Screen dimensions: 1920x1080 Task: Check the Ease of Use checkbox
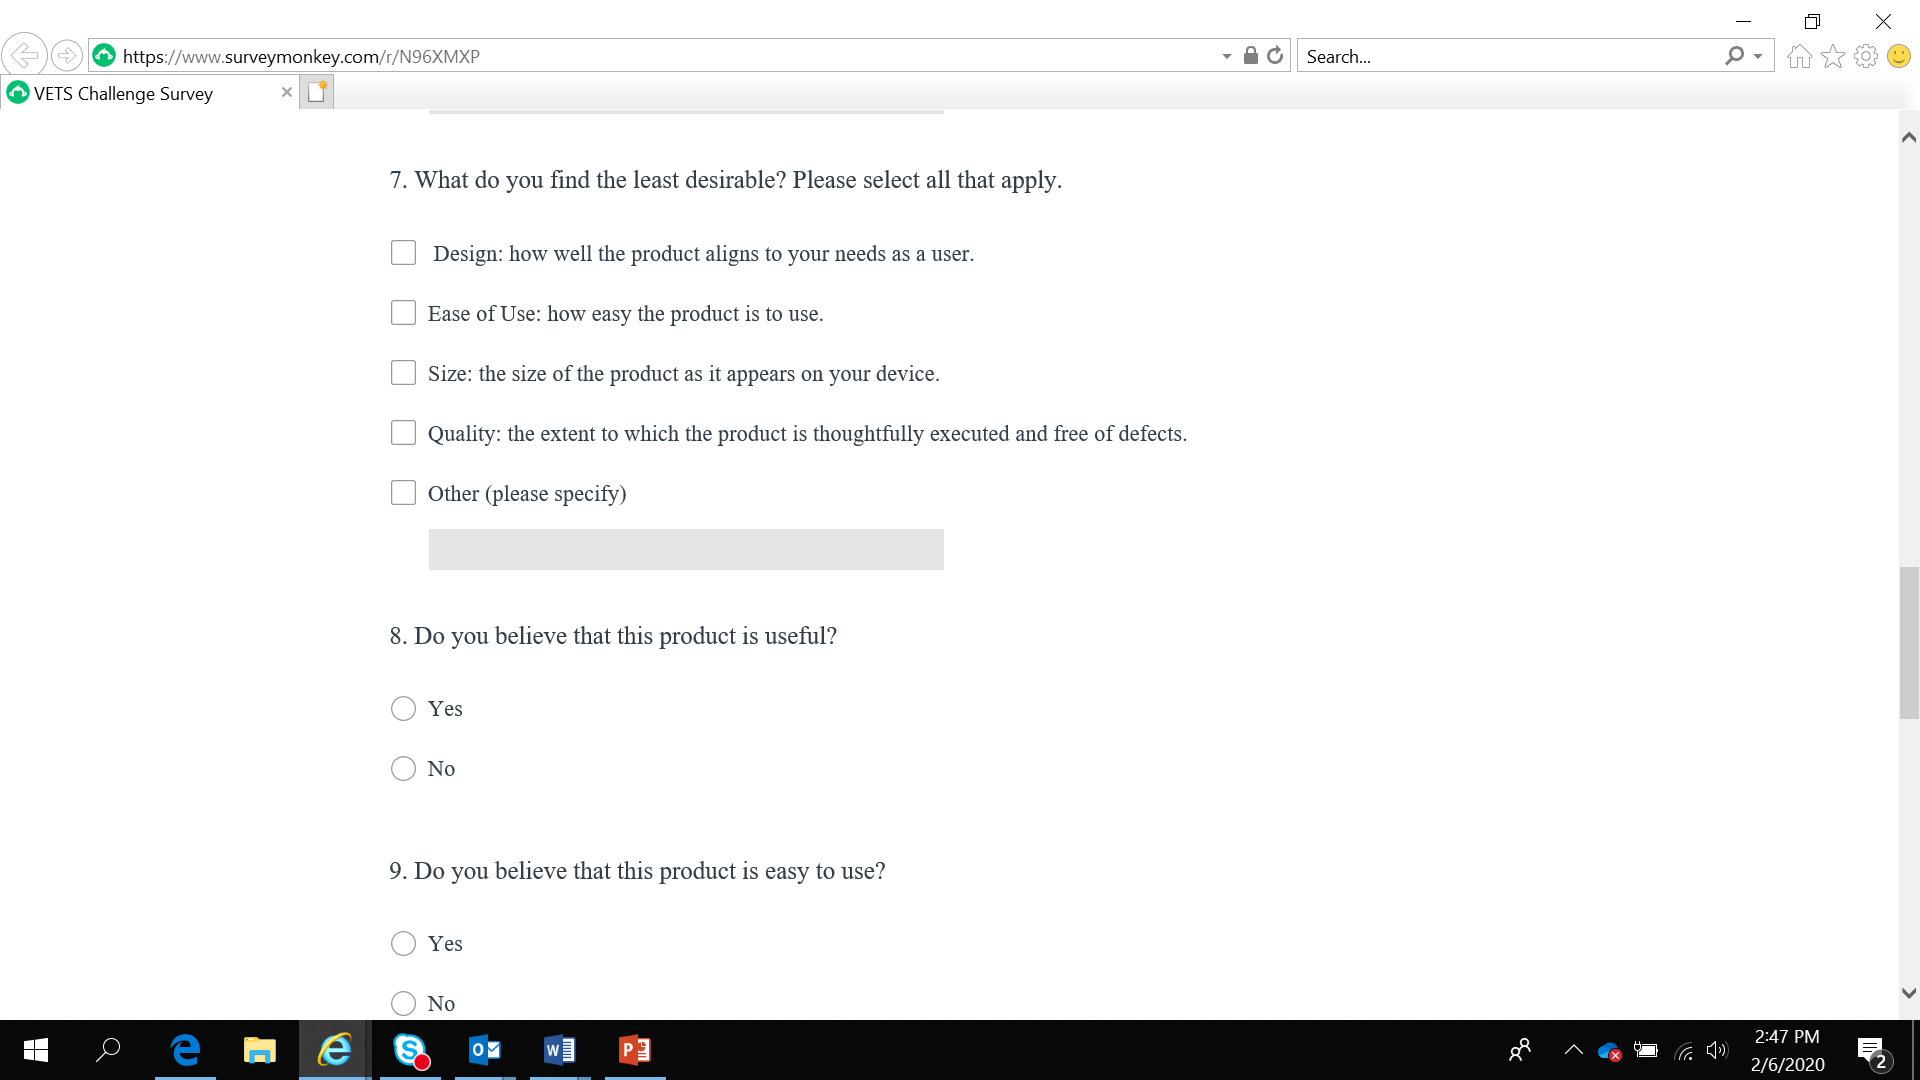point(403,313)
